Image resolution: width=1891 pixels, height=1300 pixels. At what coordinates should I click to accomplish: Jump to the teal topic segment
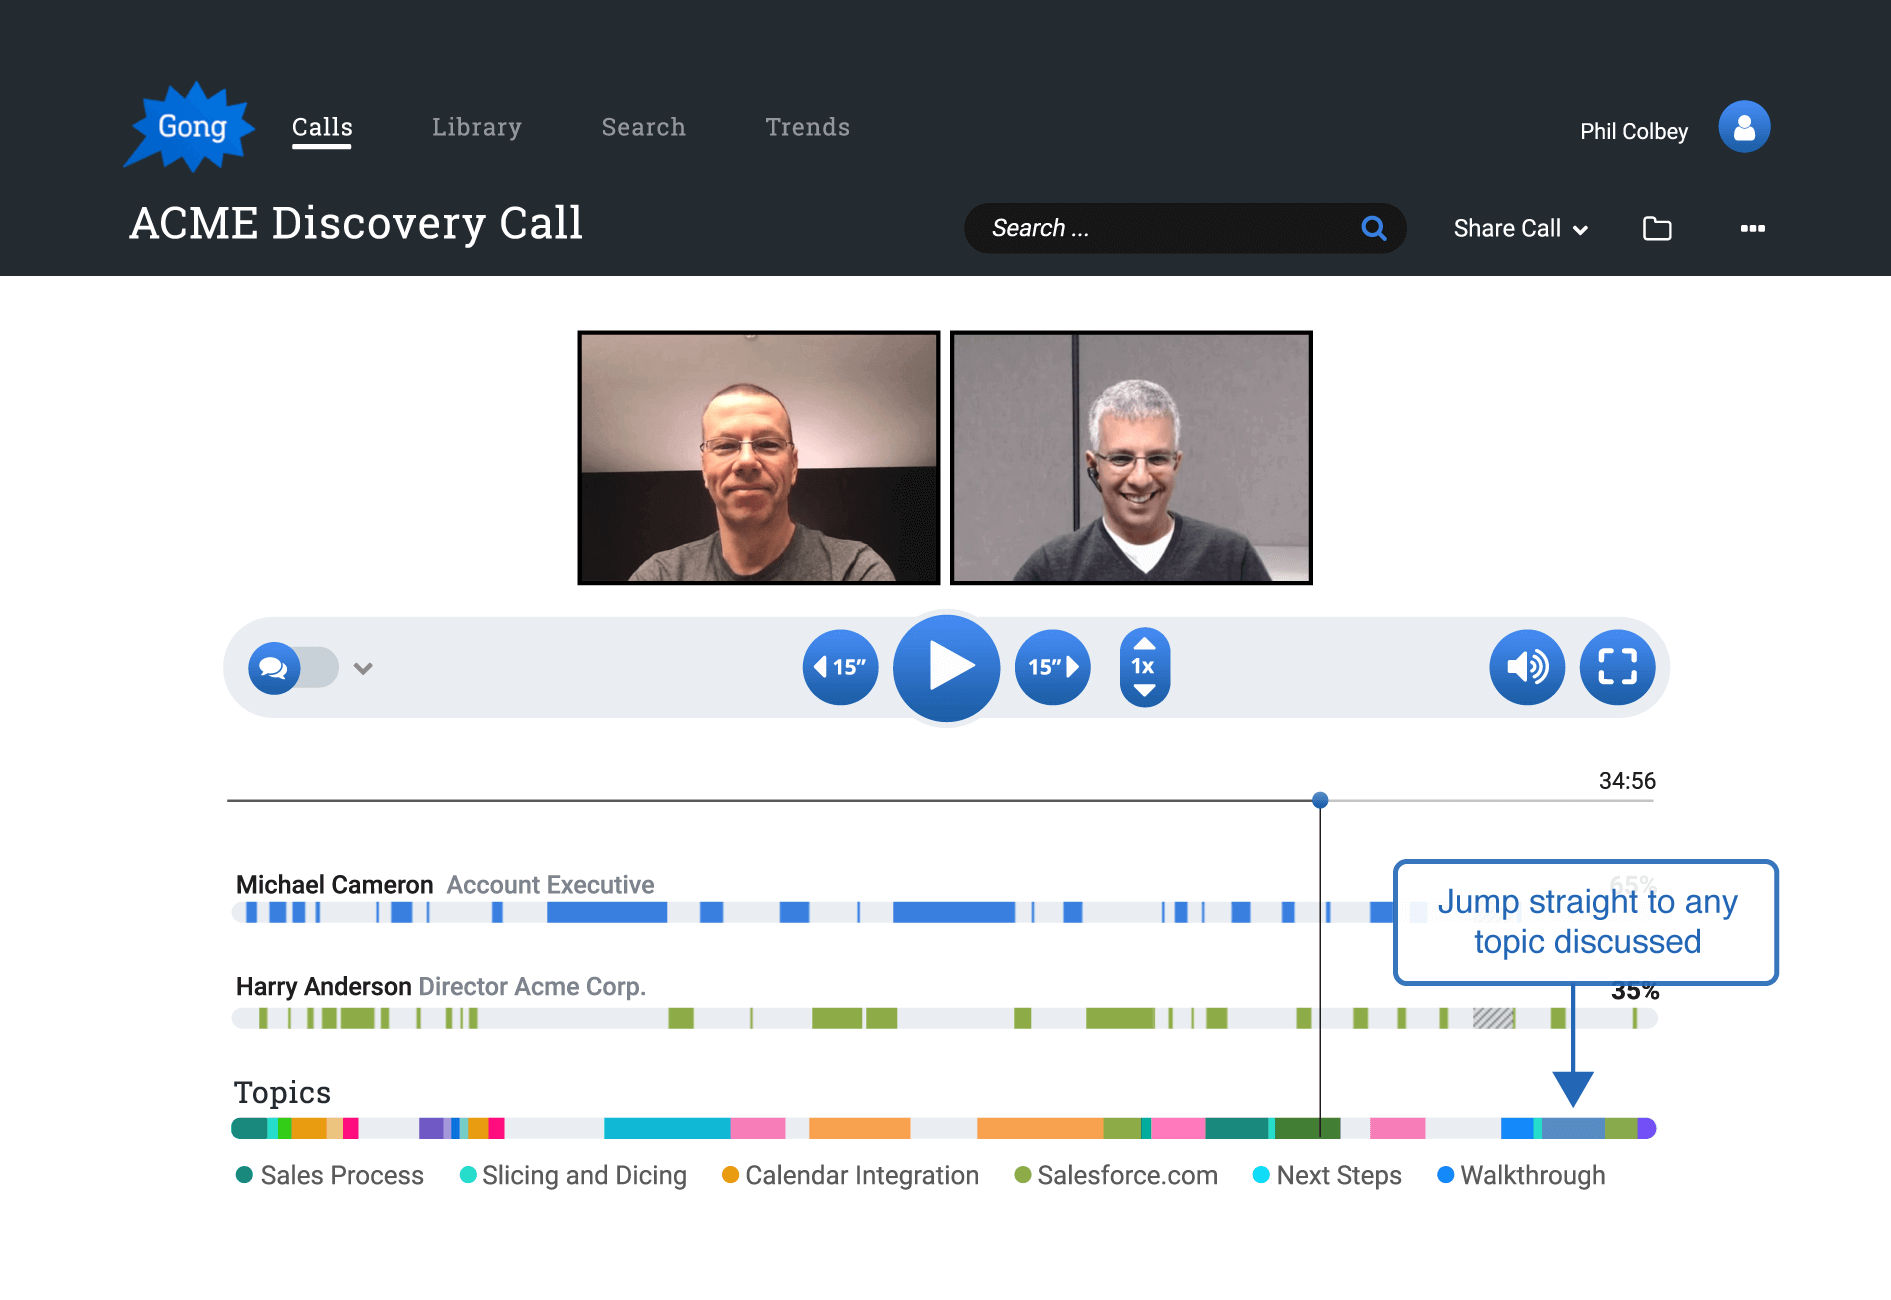pyautogui.click(x=667, y=1128)
